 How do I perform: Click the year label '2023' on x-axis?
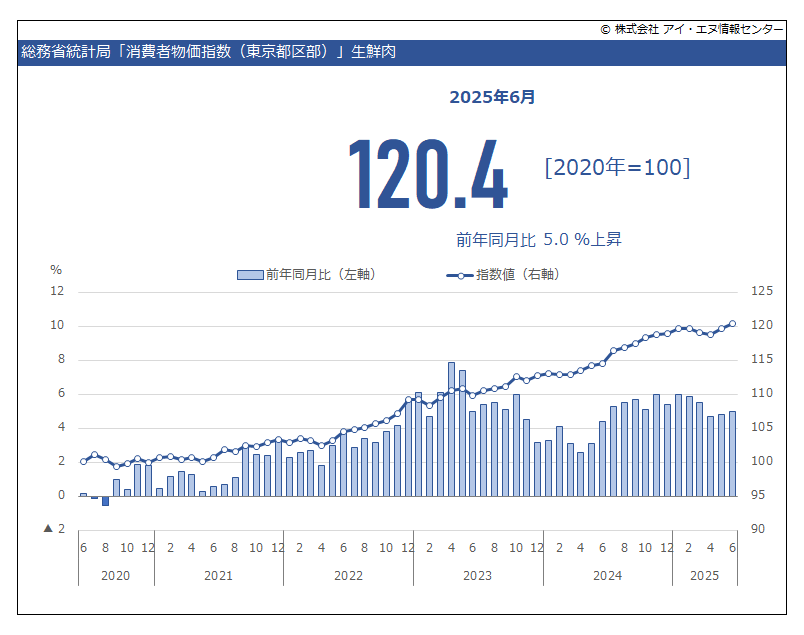(477, 576)
